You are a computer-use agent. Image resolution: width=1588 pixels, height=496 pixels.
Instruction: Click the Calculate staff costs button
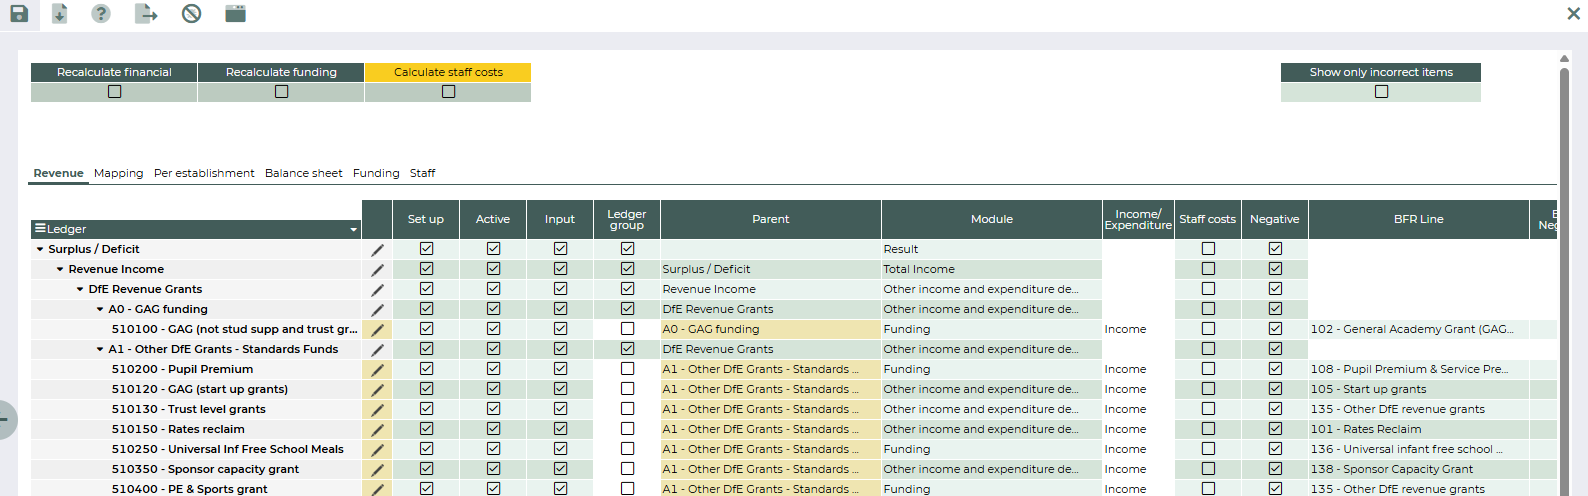pos(448,72)
